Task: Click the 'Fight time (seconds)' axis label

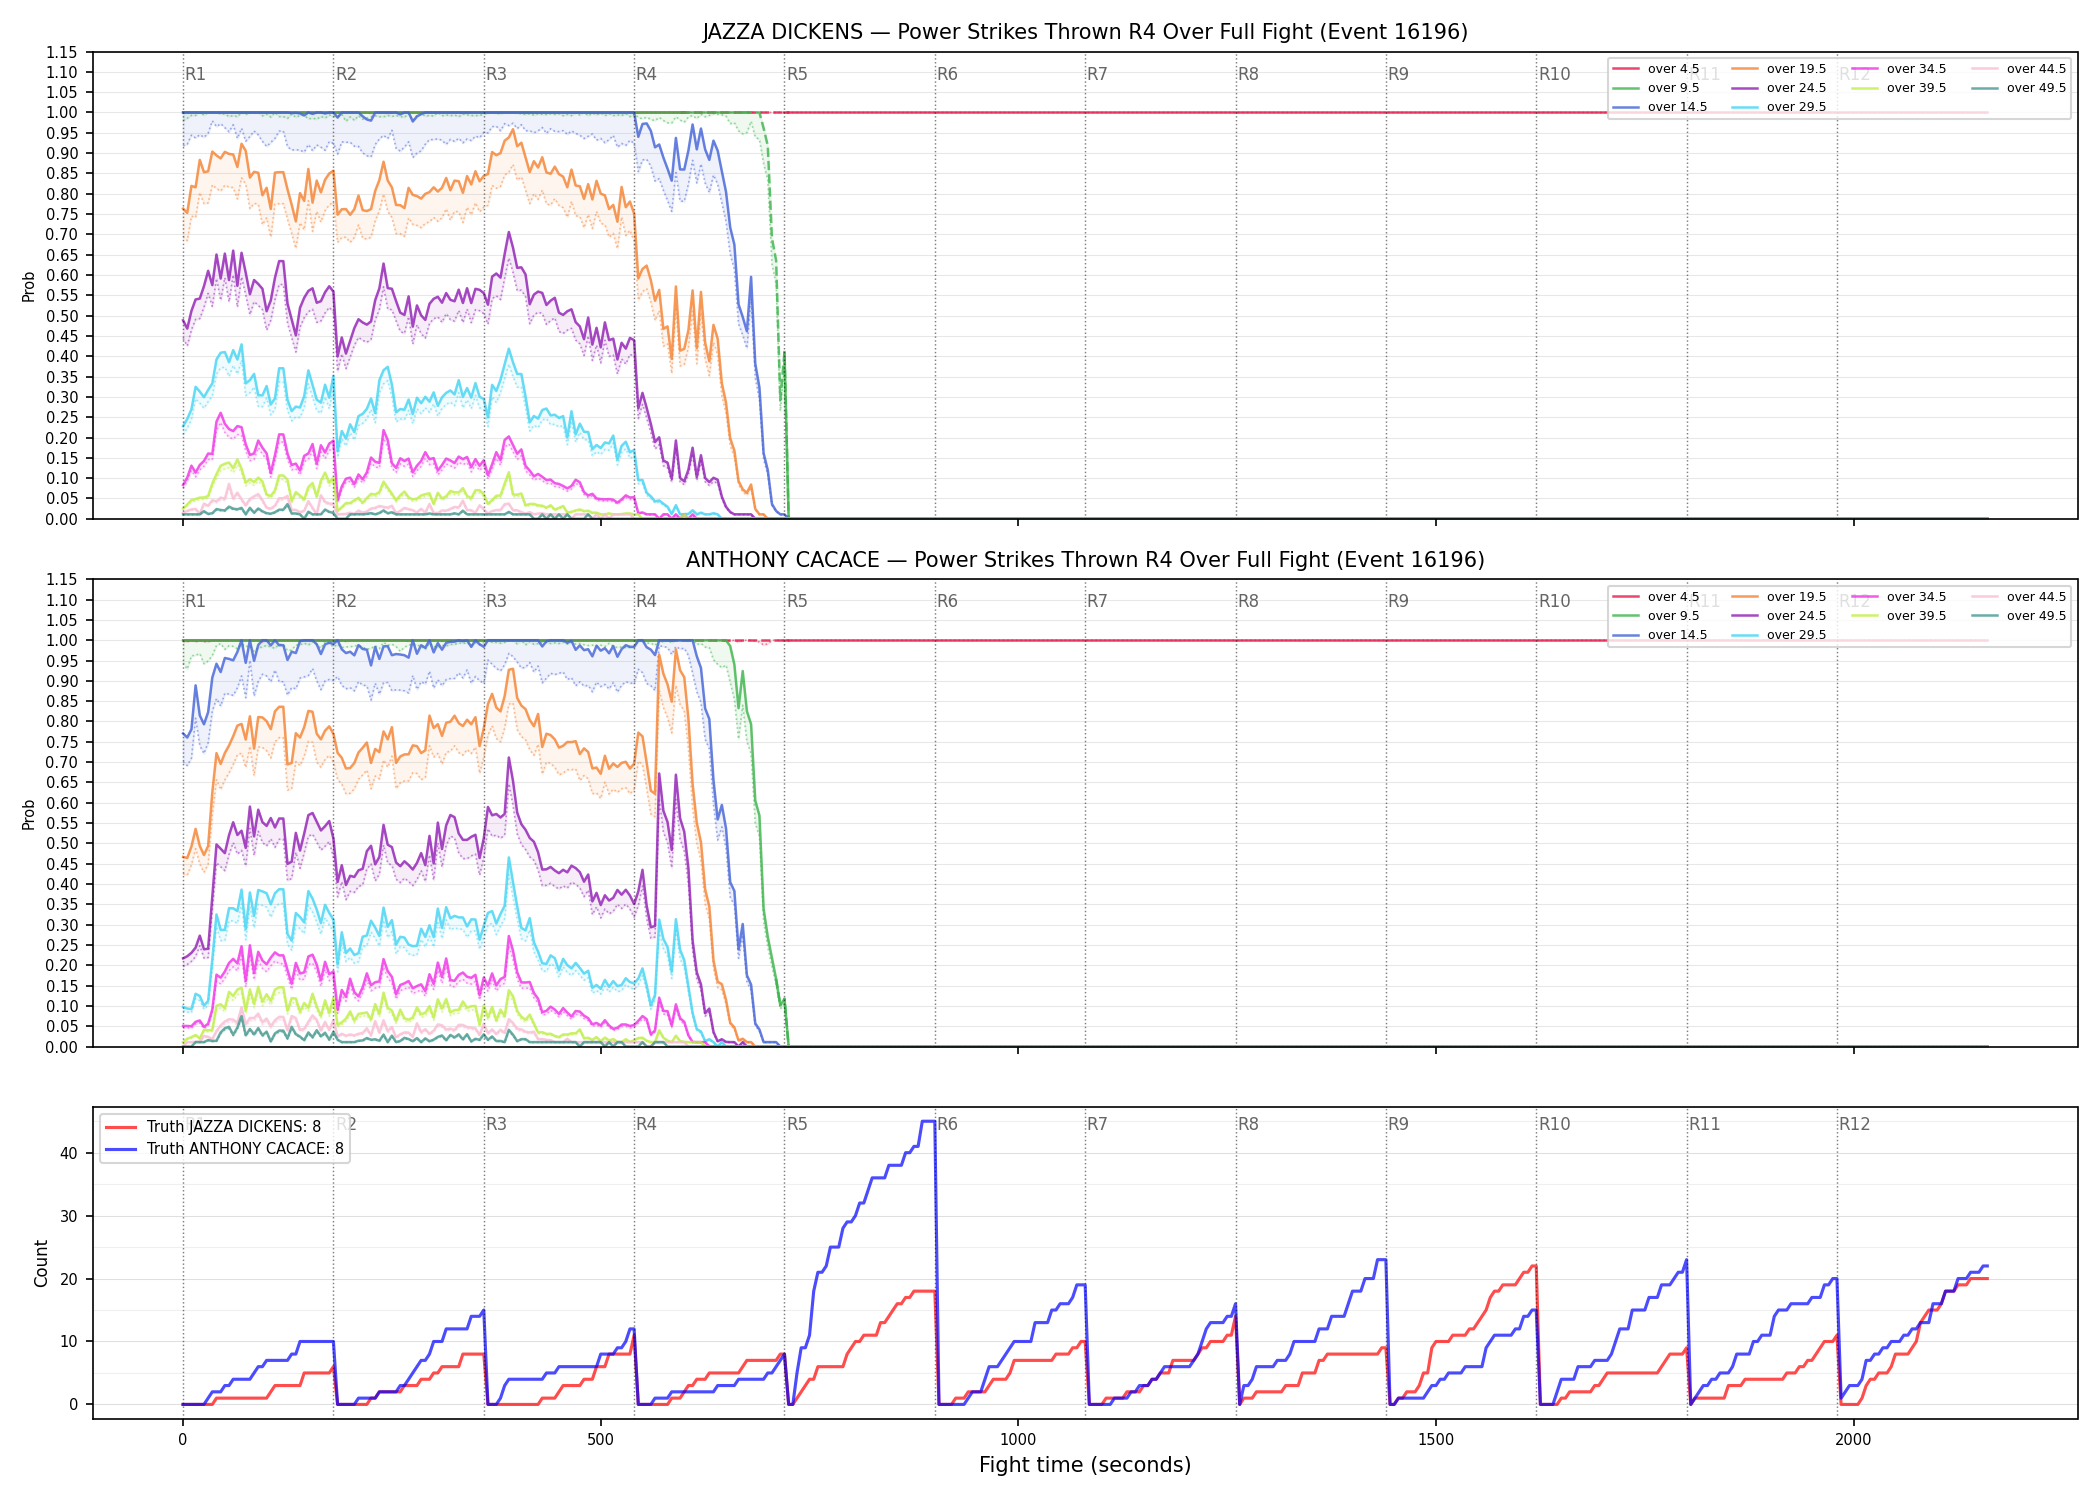Action: tap(1085, 1465)
